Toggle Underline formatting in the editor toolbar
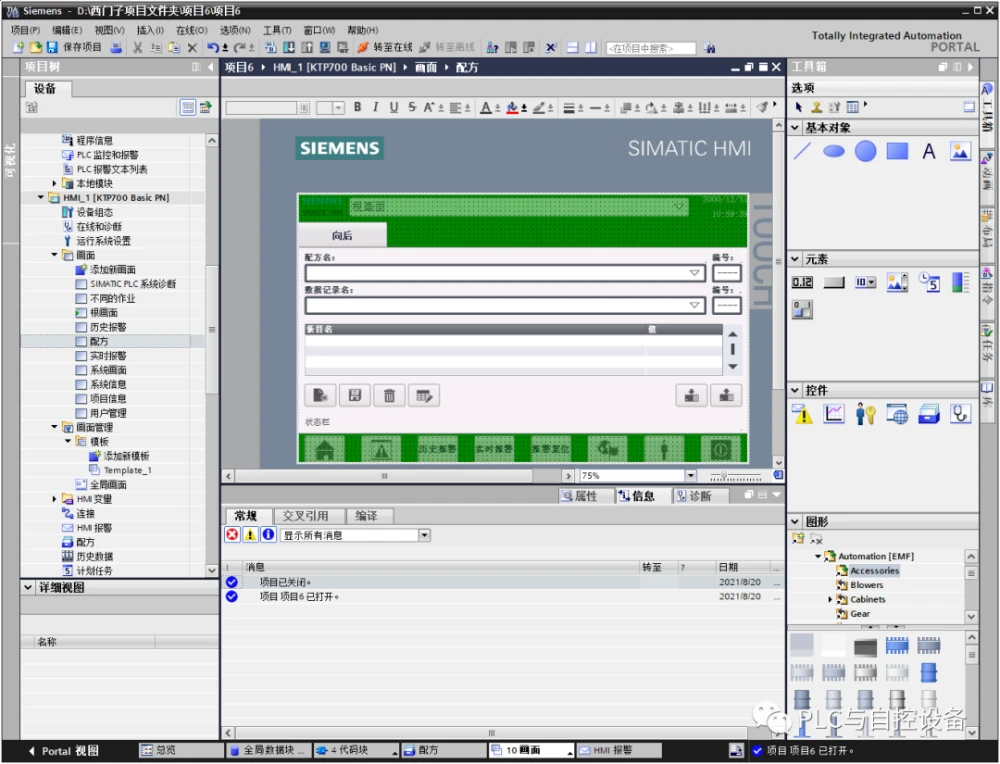This screenshot has height=764, width=1000. click(394, 107)
